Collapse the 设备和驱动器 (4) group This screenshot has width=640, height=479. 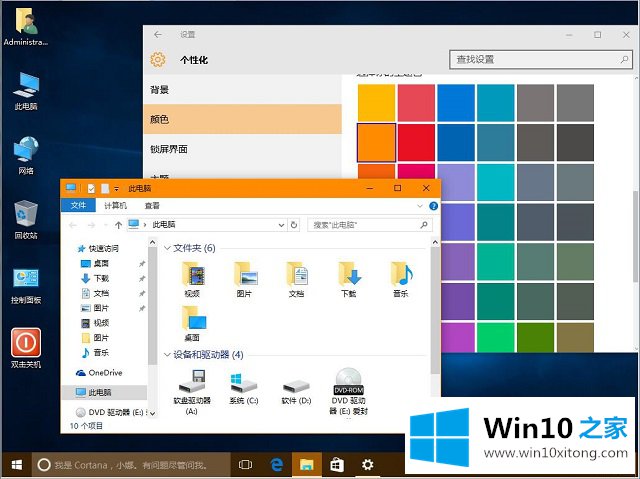[x=167, y=355]
